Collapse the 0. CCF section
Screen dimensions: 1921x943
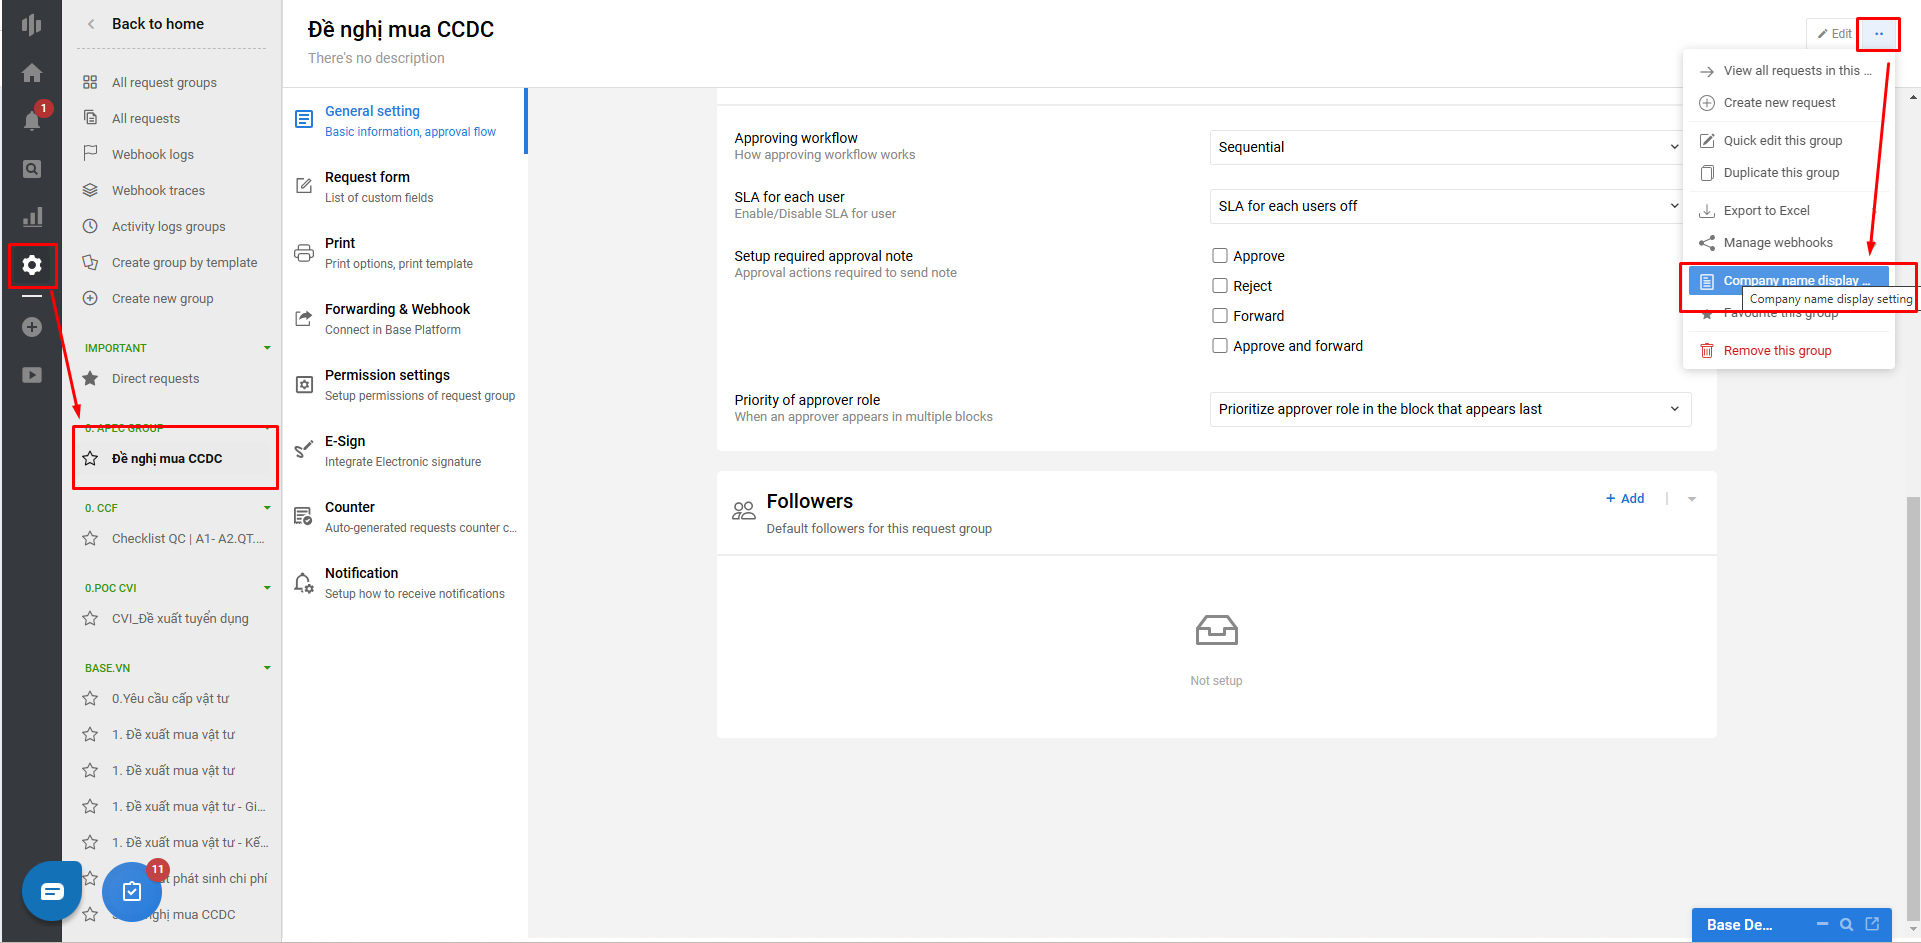pos(267,508)
